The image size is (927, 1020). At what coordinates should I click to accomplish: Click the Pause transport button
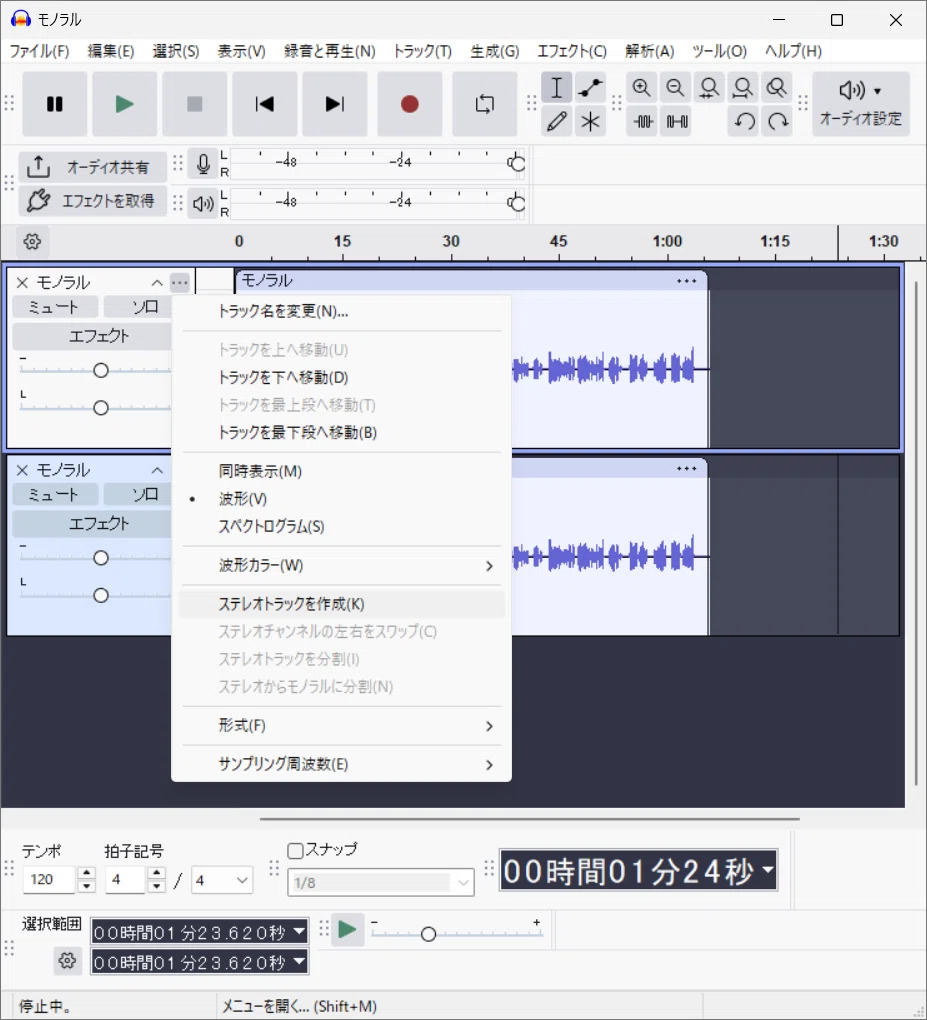click(55, 104)
